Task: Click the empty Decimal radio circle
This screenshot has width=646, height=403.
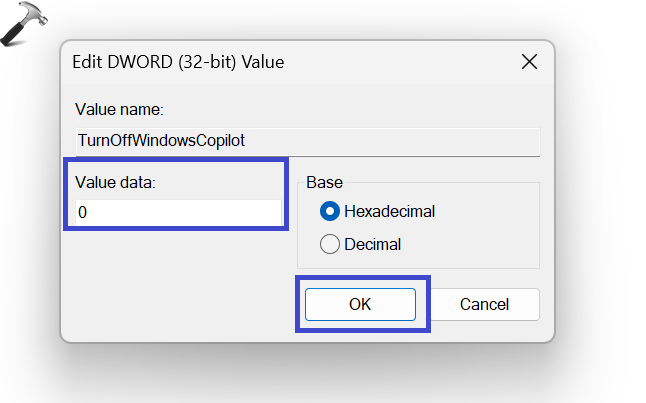Action: click(328, 244)
